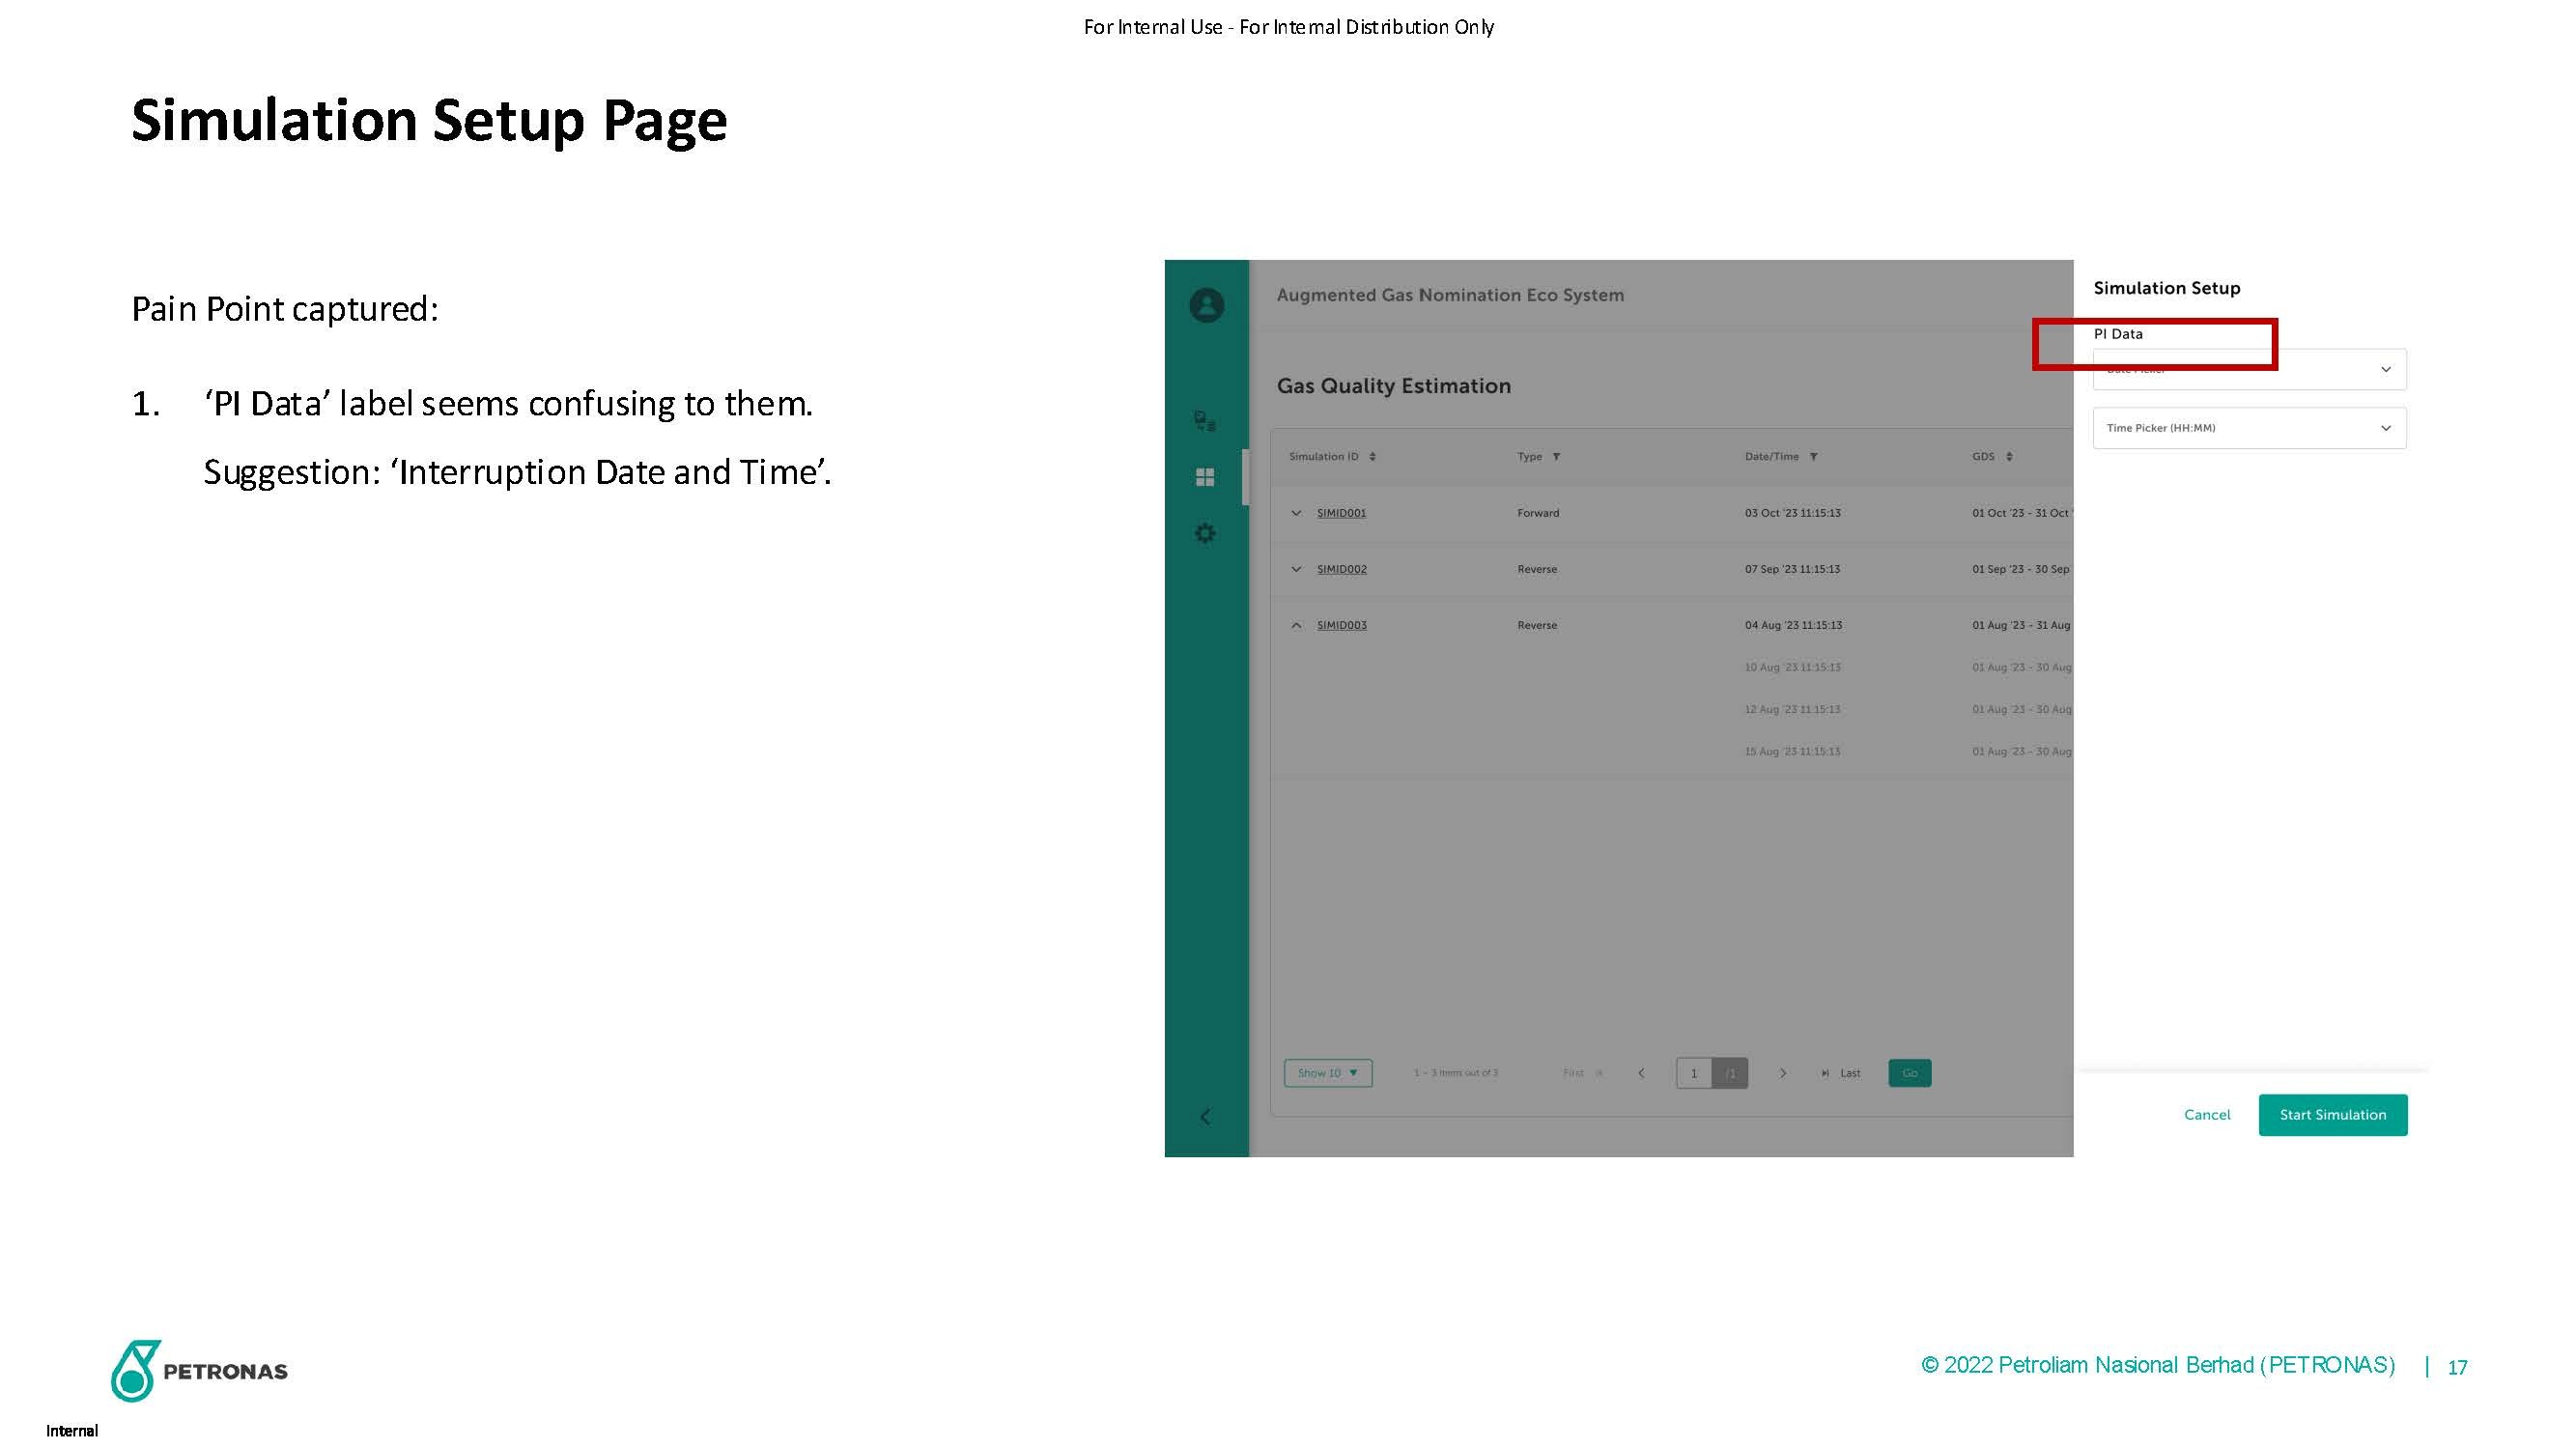
Task: Go to previous page arrow
Action: coord(1641,1073)
